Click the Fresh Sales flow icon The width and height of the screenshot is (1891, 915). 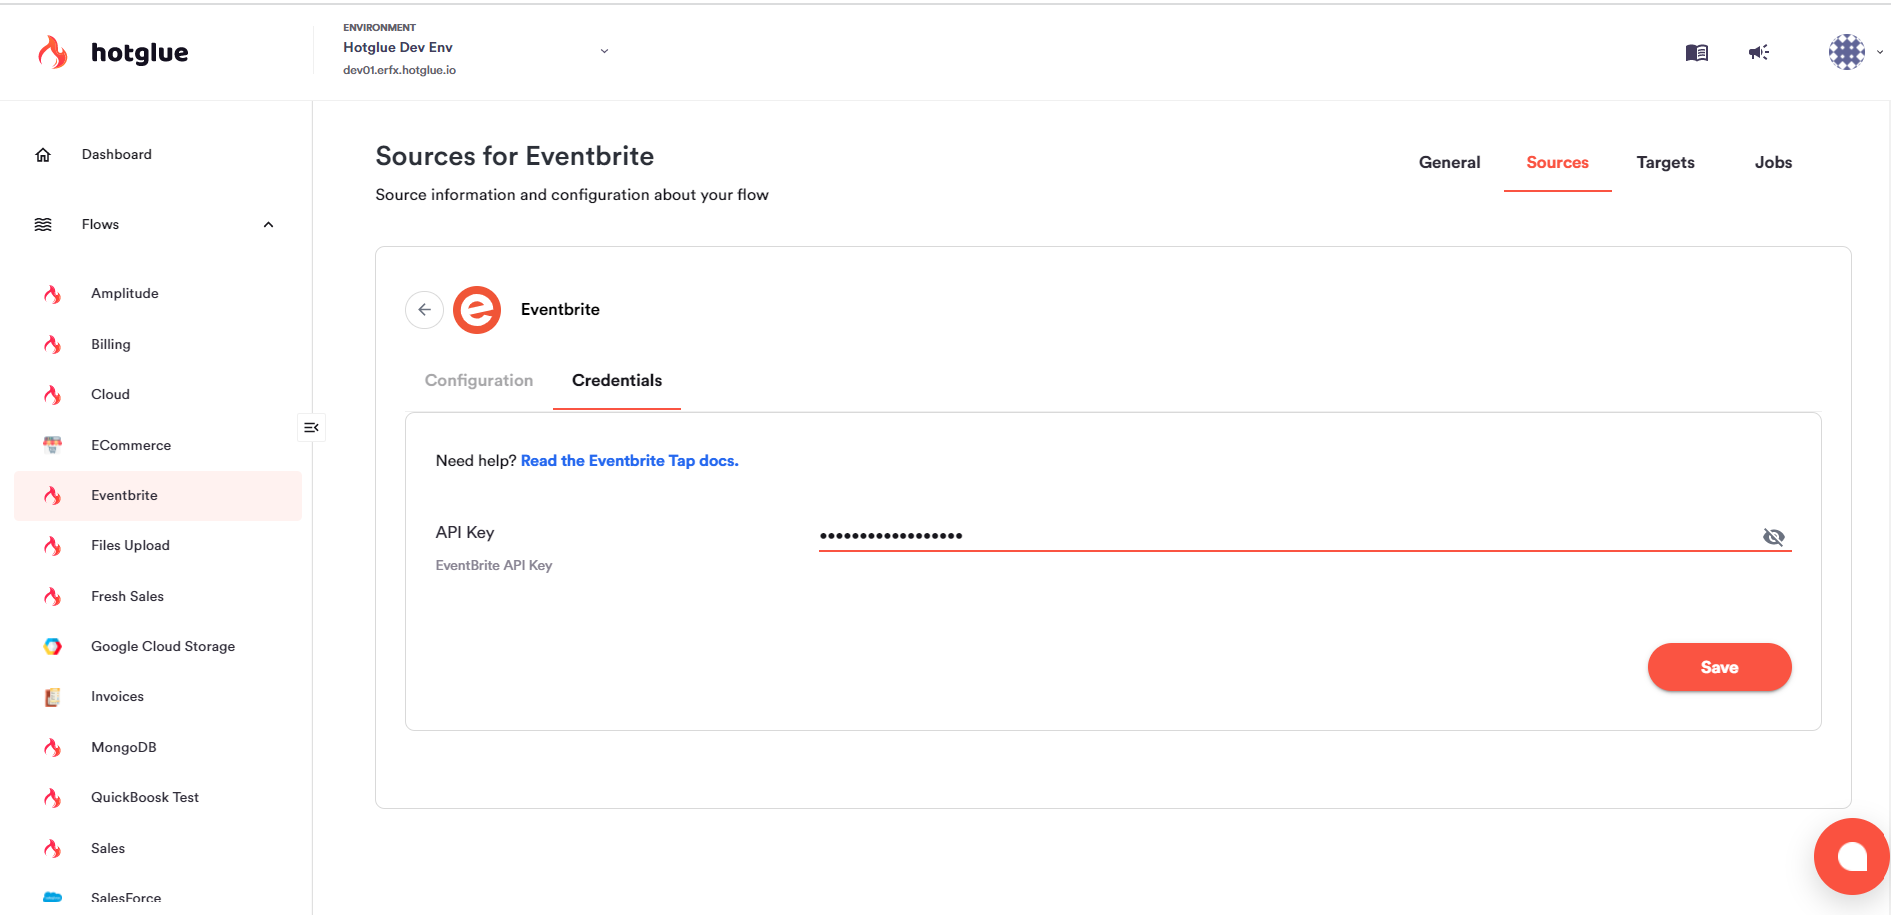click(x=53, y=597)
